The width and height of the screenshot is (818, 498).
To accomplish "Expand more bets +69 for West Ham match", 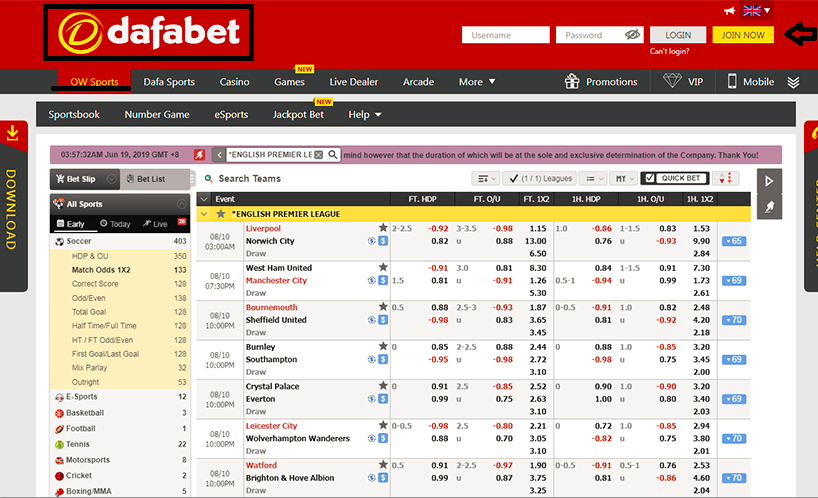I will [x=733, y=281].
